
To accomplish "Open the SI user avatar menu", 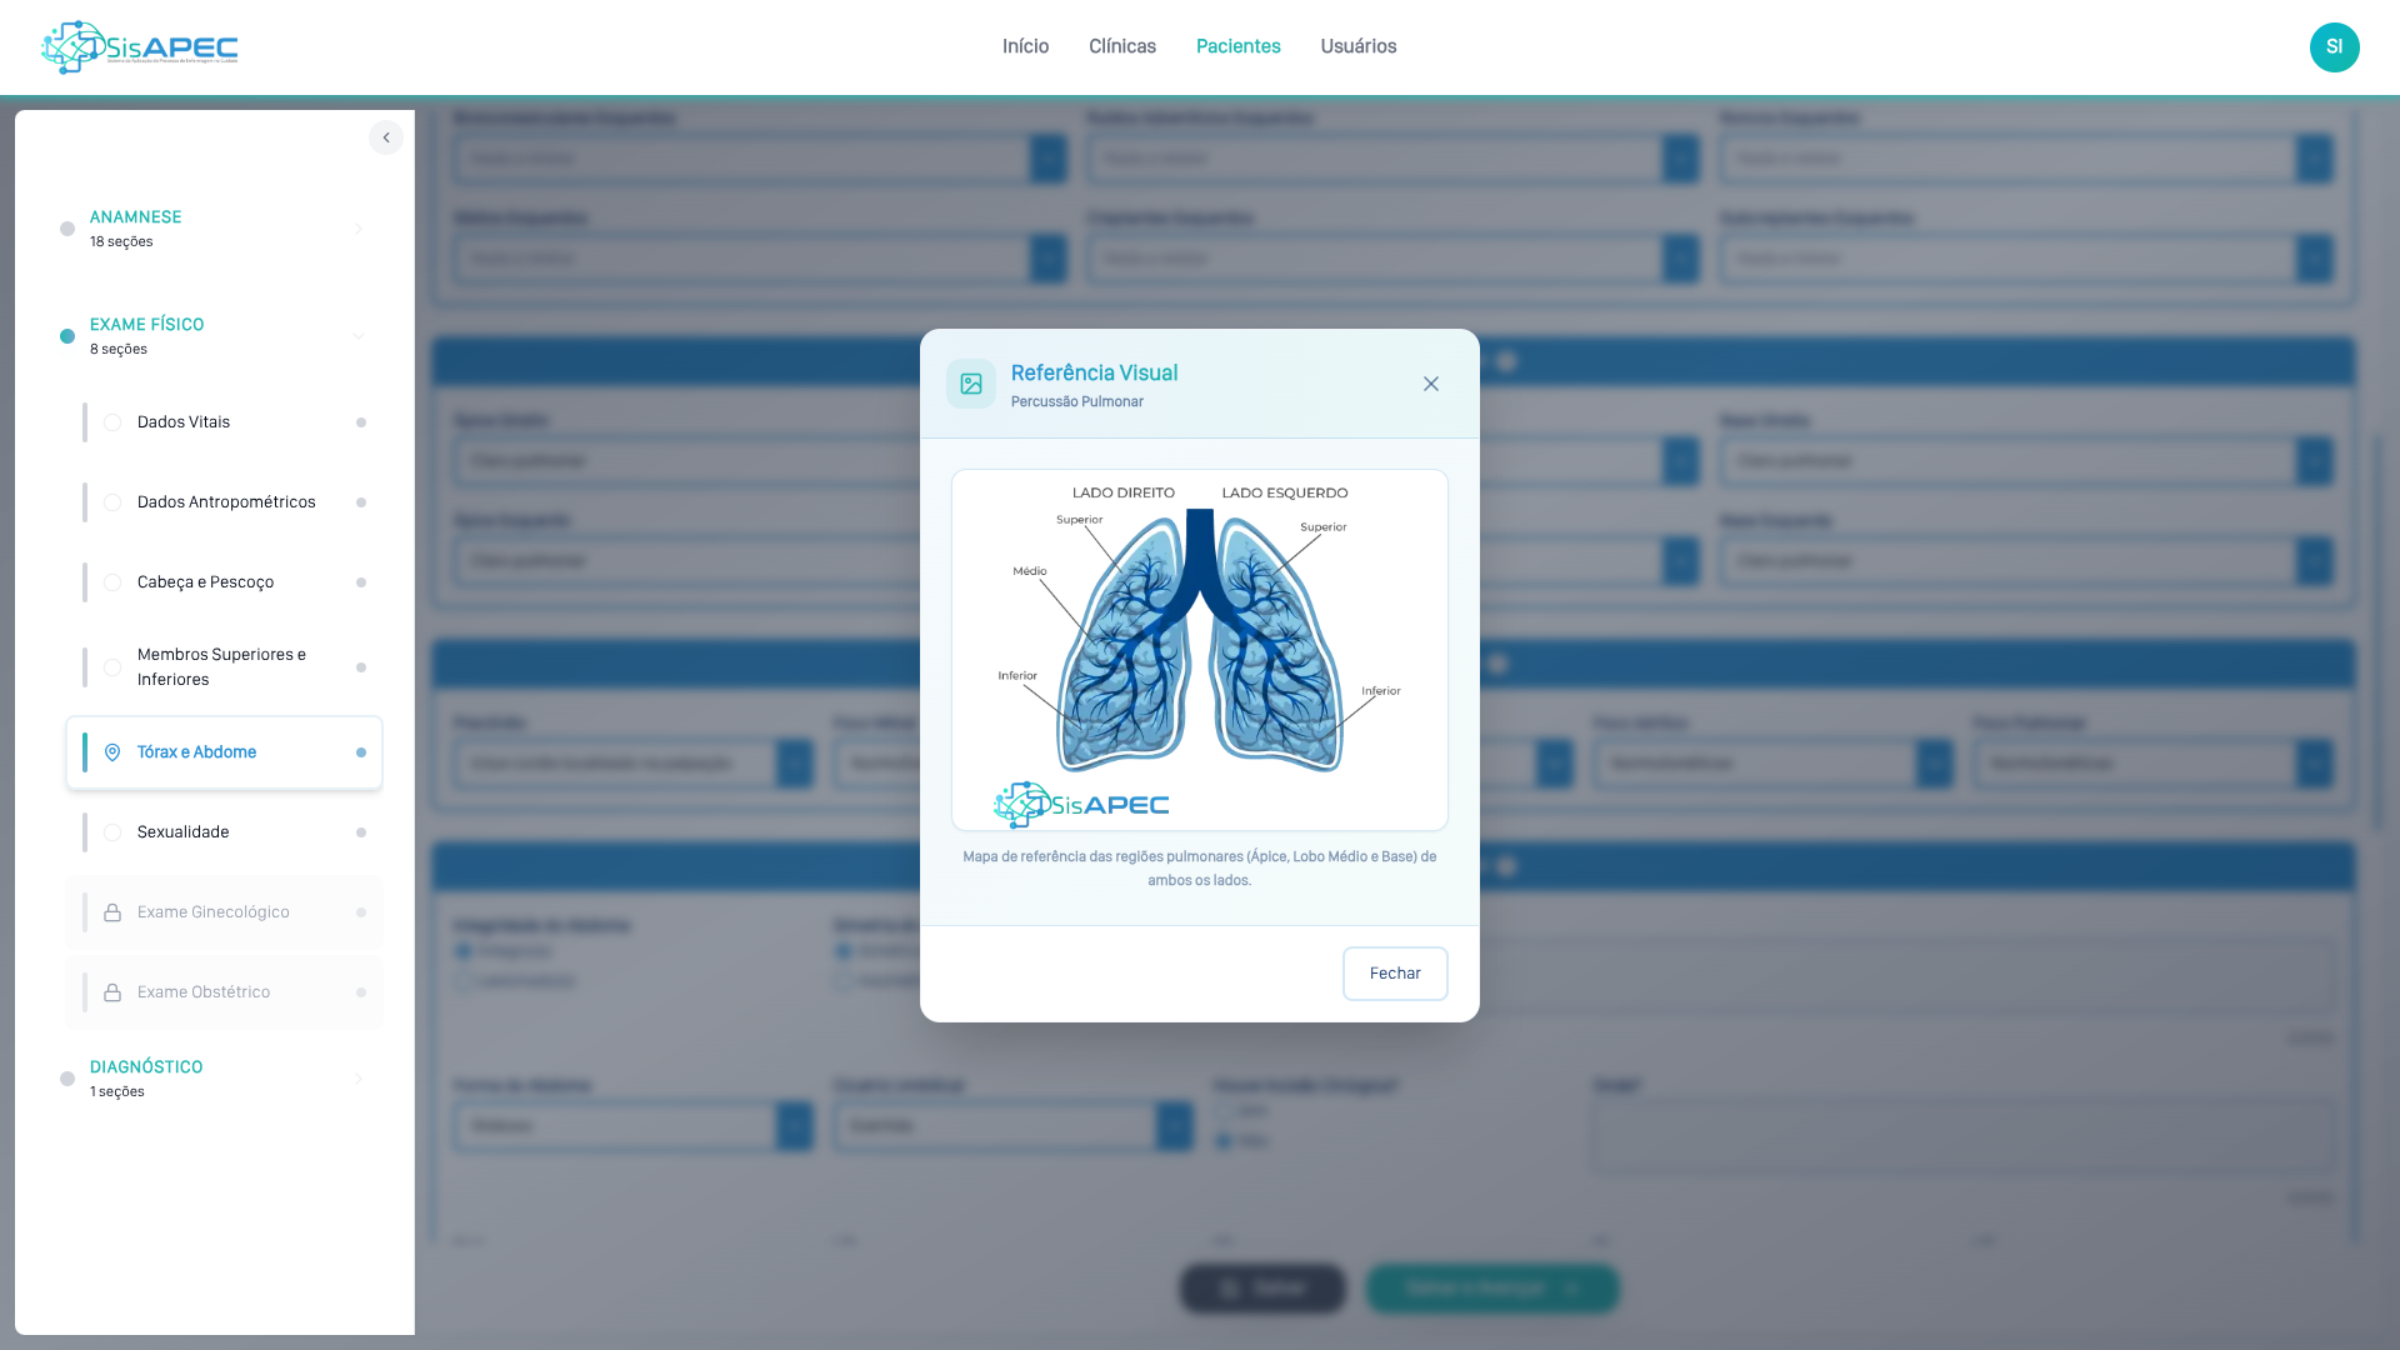I will 2334,47.
